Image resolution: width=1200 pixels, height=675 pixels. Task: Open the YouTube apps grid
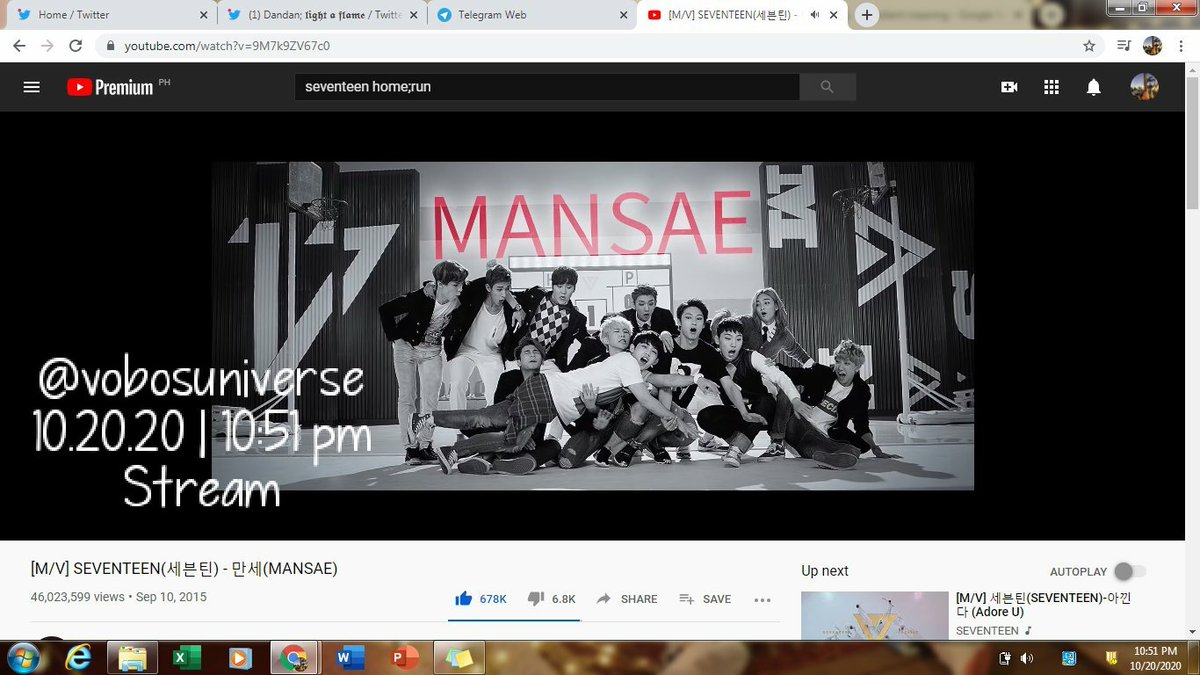pyautogui.click(x=1051, y=87)
